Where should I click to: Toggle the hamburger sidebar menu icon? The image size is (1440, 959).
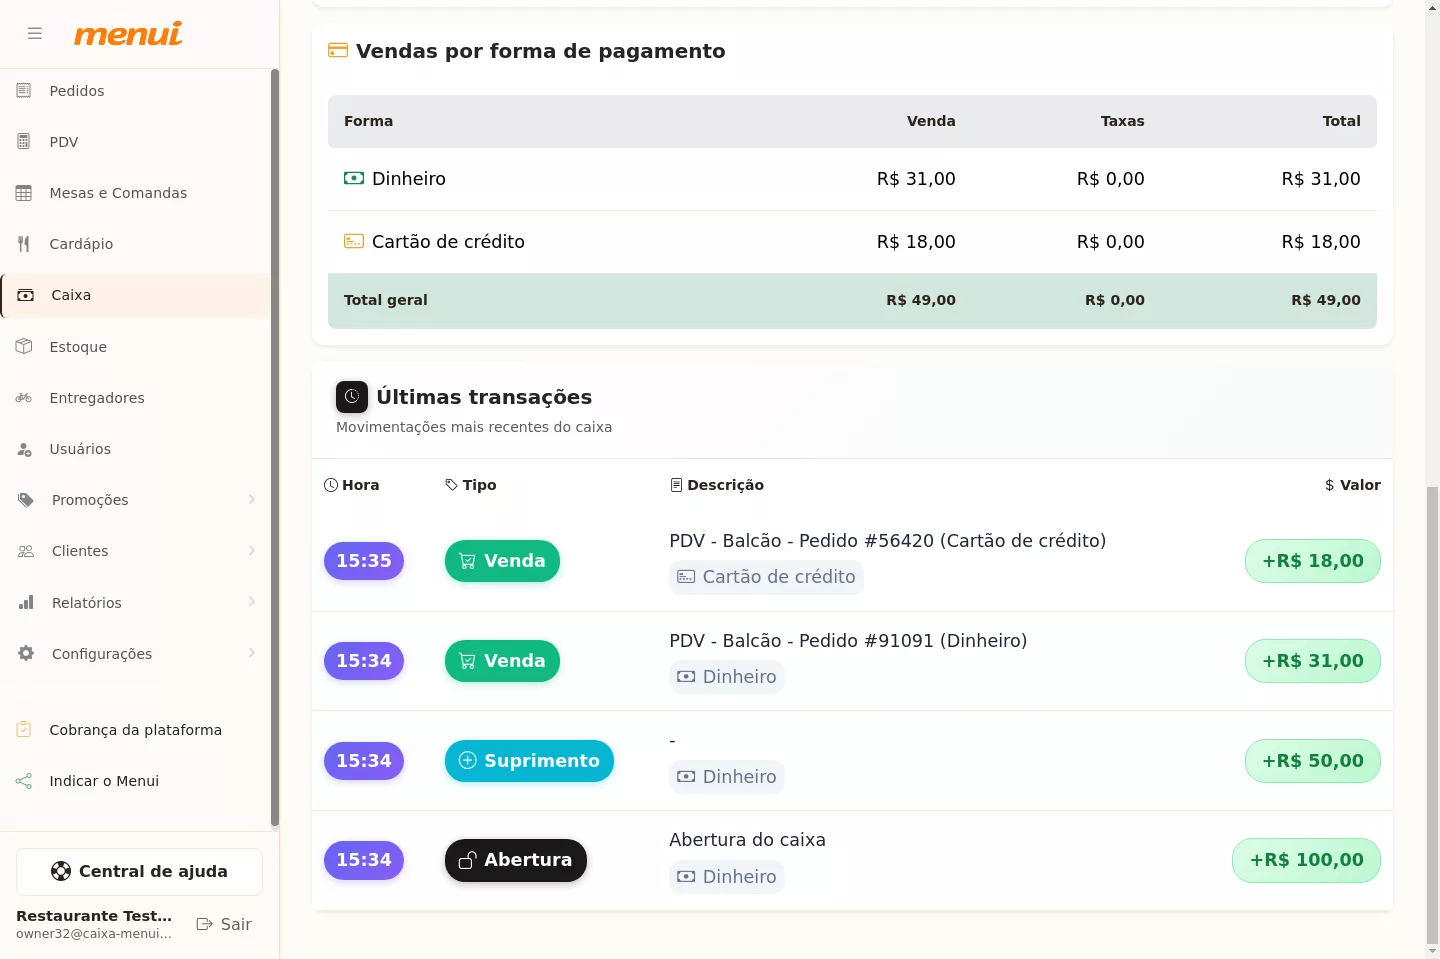[x=35, y=34]
